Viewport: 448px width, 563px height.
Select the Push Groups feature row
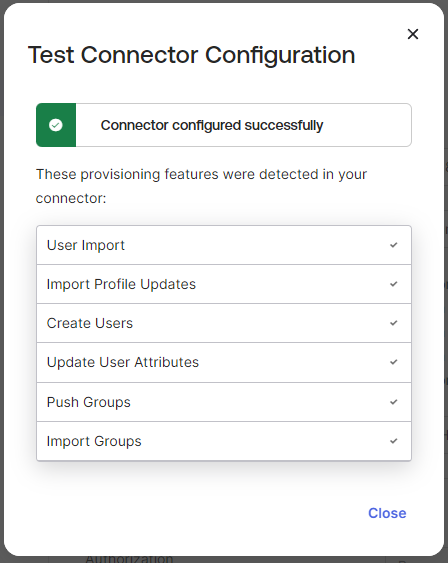point(224,402)
